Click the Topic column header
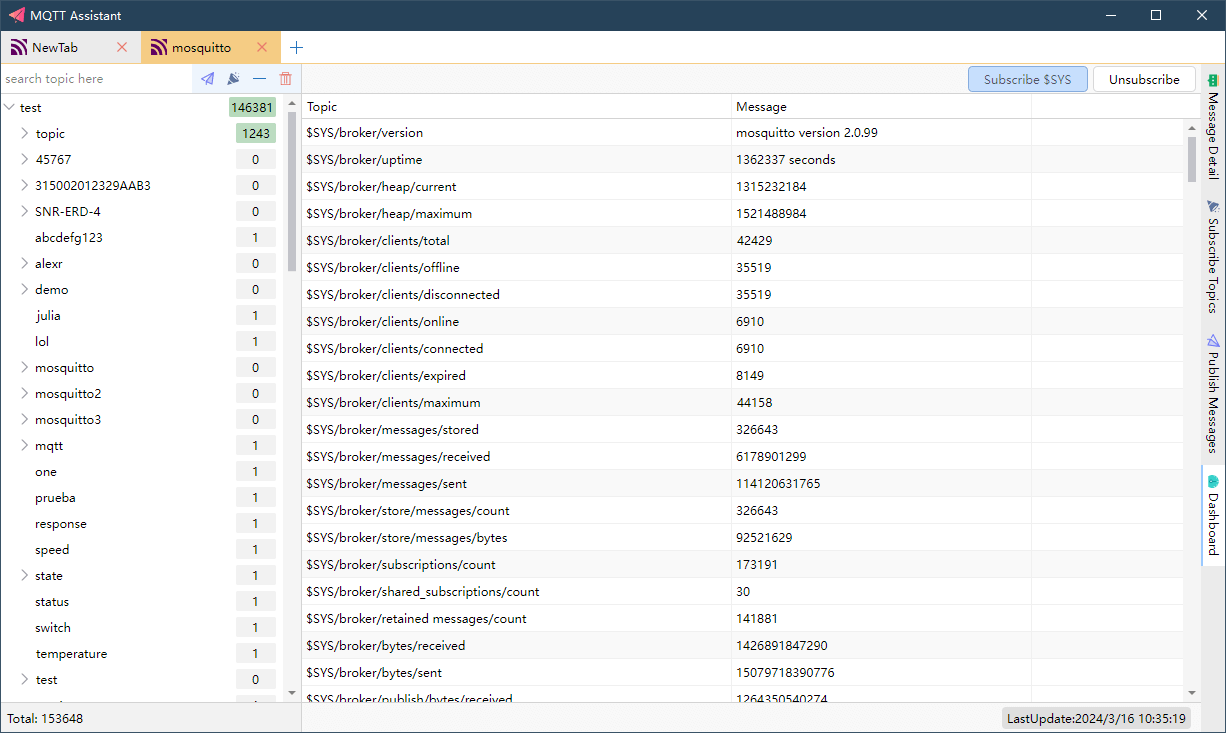 [x=516, y=106]
